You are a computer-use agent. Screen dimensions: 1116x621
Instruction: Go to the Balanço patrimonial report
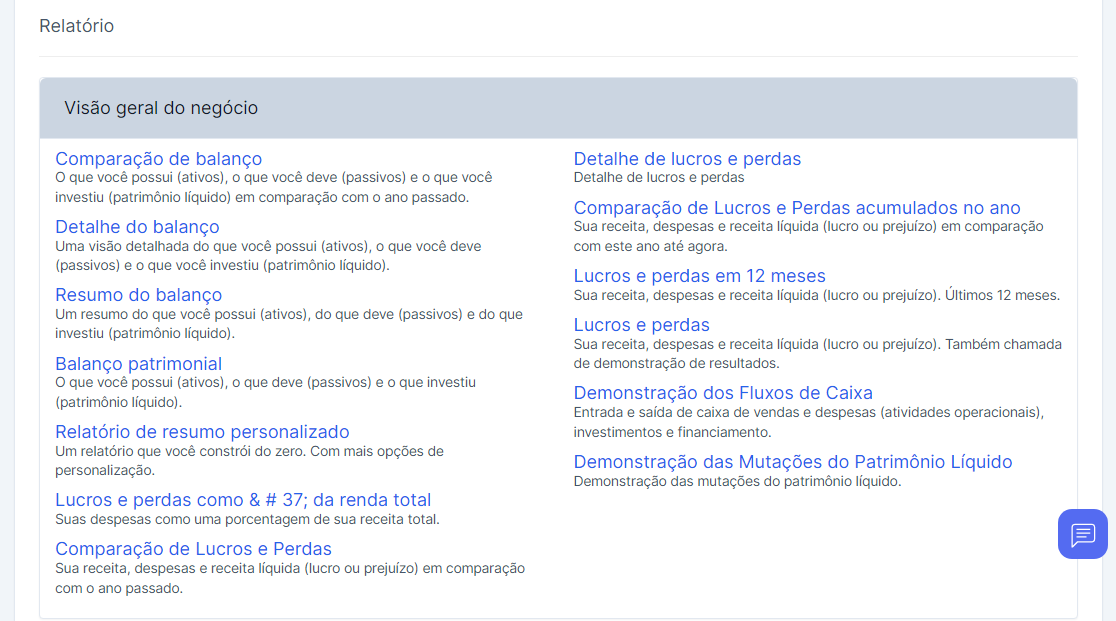point(138,364)
